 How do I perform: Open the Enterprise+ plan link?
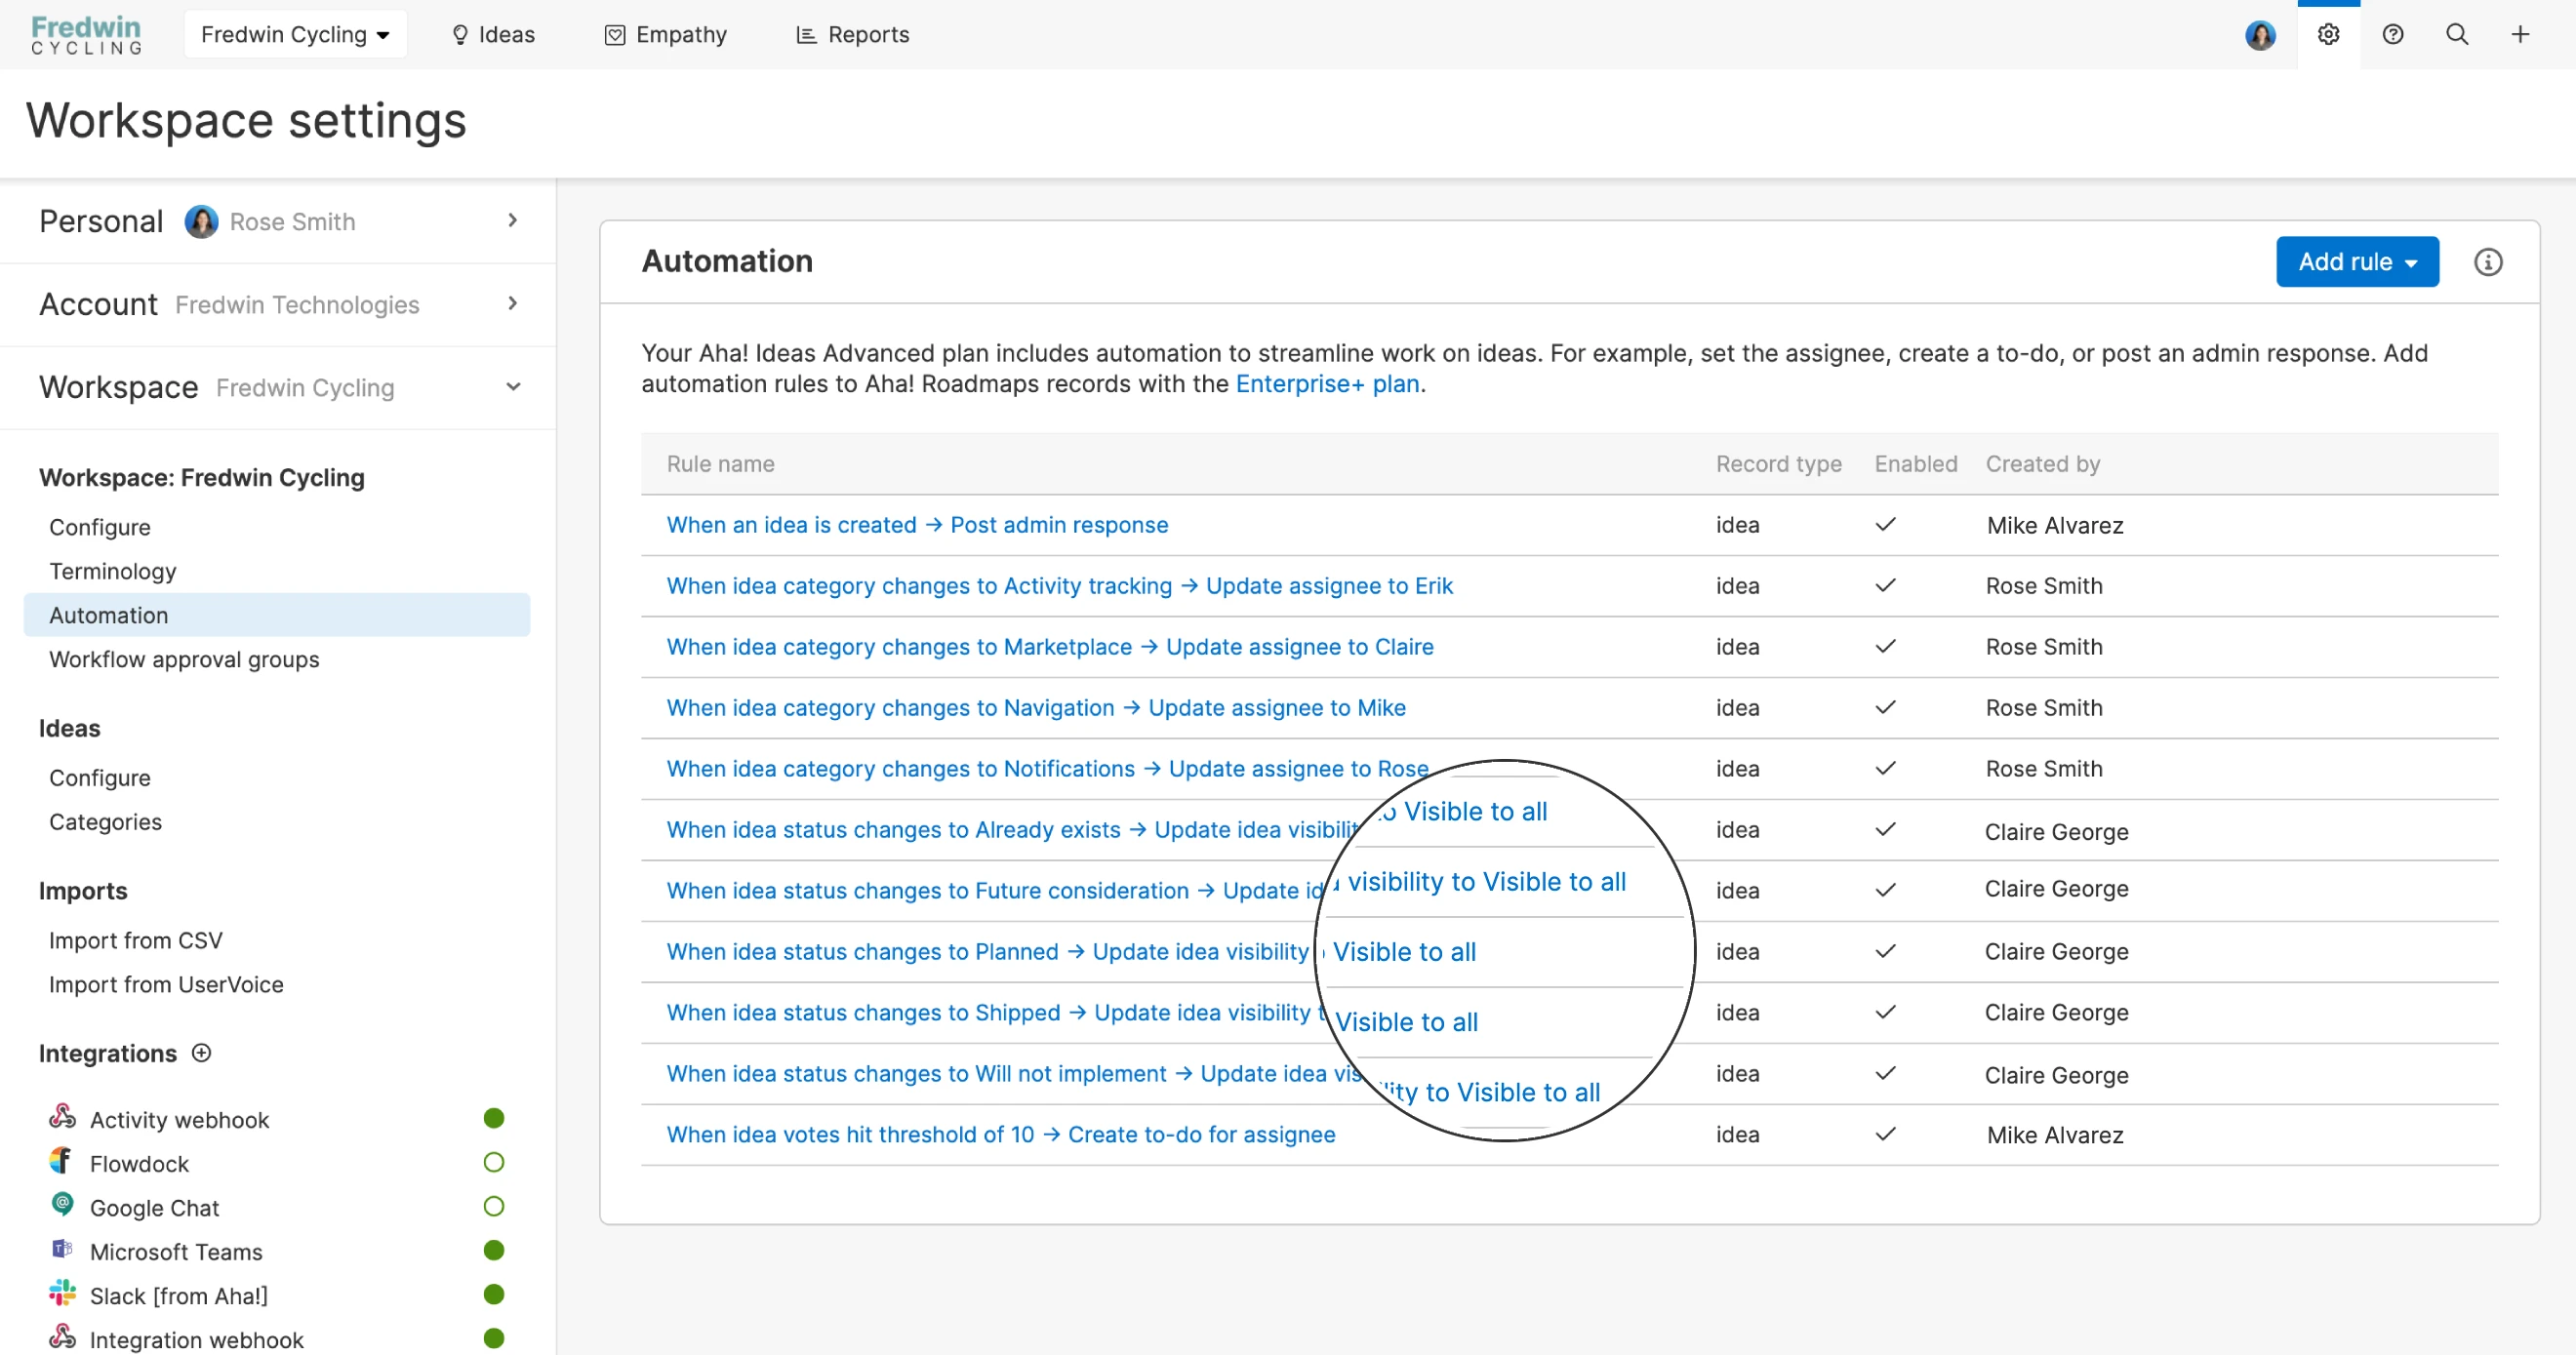click(1327, 384)
